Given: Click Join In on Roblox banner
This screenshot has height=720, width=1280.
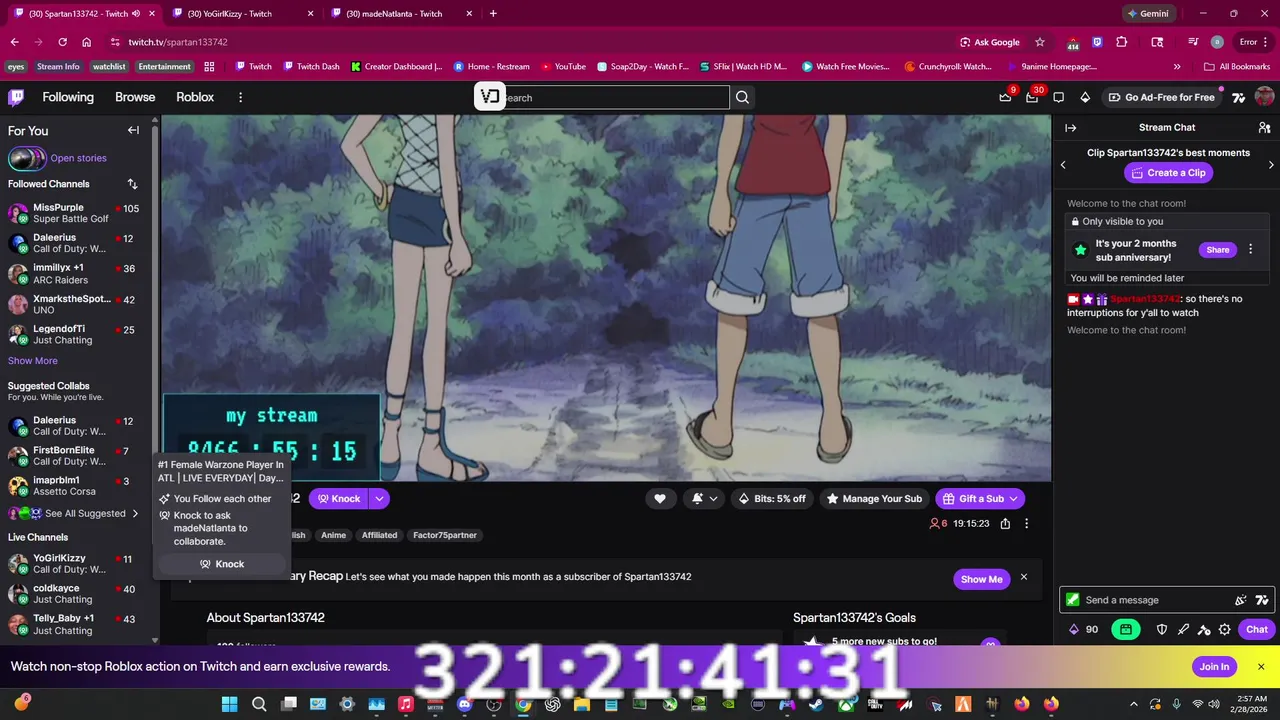Looking at the screenshot, I should pos(1214,667).
